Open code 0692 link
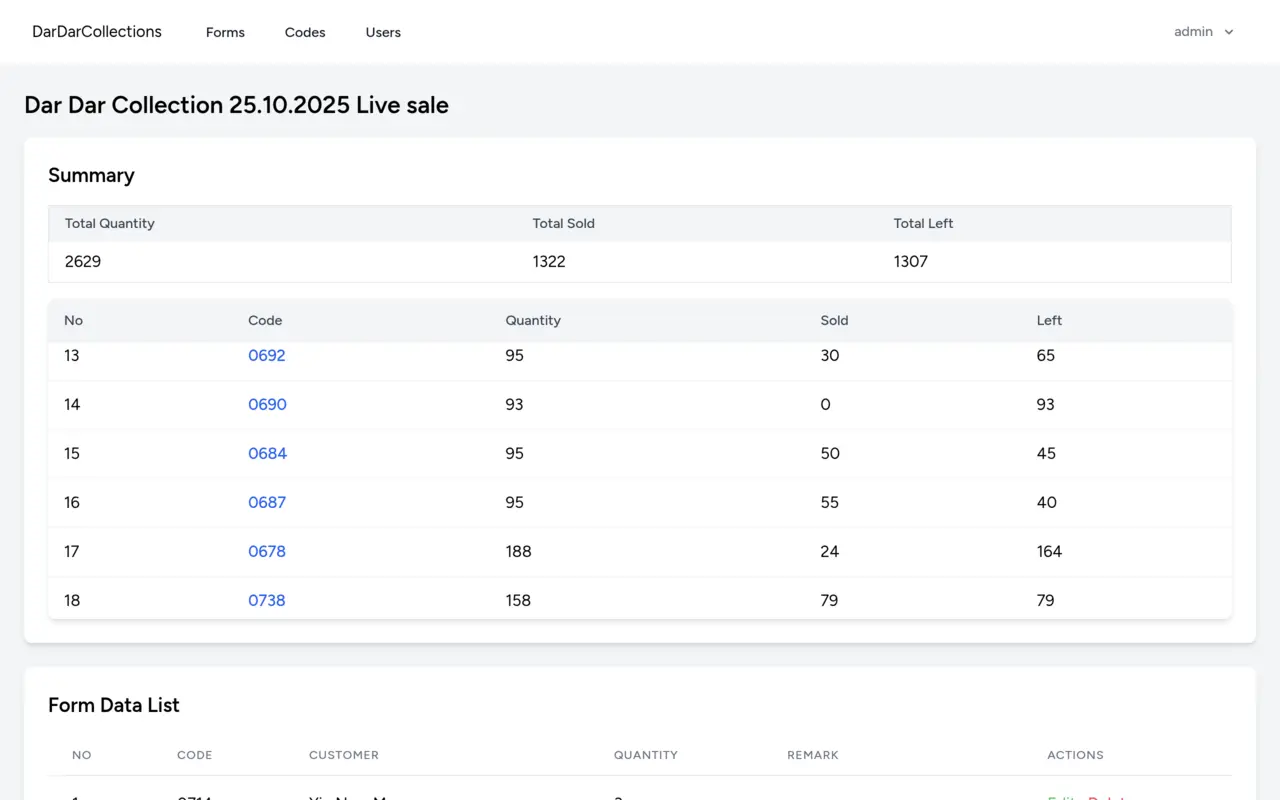This screenshot has height=800, width=1280. click(267, 356)
